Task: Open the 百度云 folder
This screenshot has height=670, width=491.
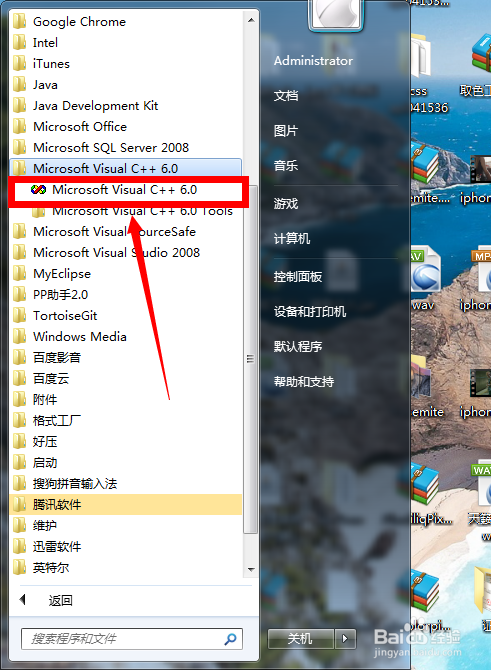Action: coord(126,378)
